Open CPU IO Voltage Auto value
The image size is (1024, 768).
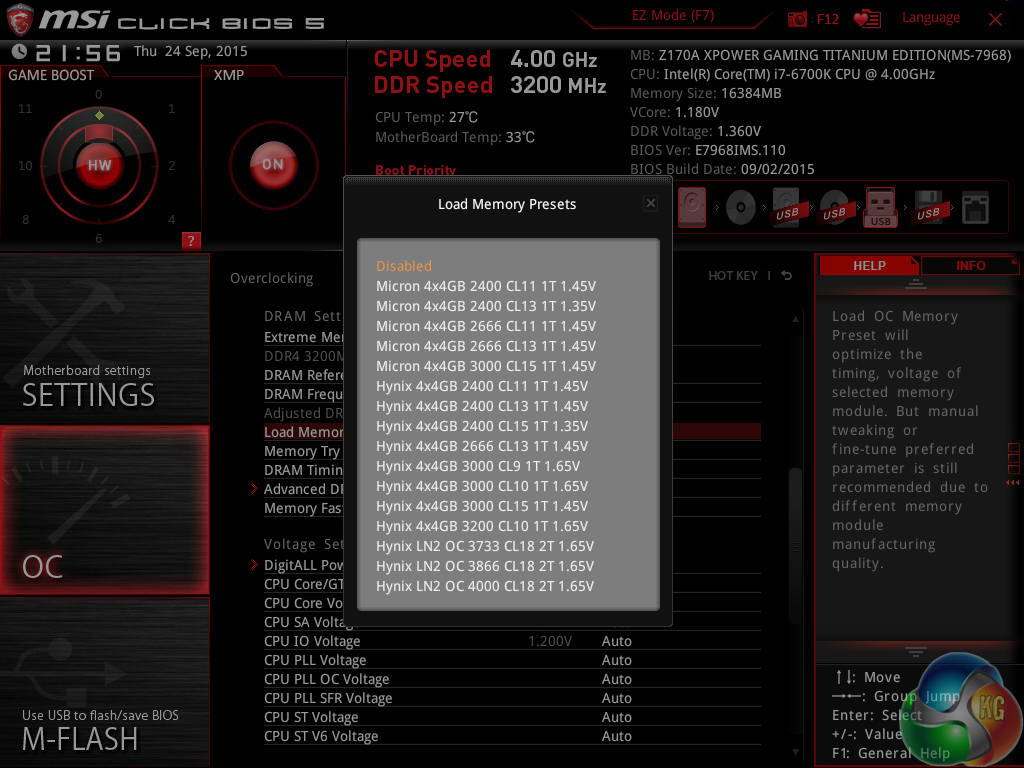616,641
